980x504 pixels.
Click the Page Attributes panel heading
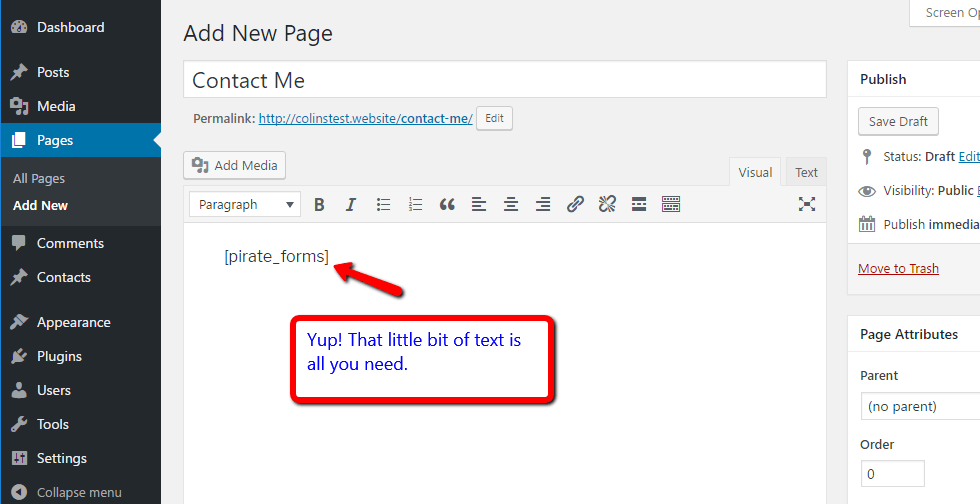[x=909, y=335]
